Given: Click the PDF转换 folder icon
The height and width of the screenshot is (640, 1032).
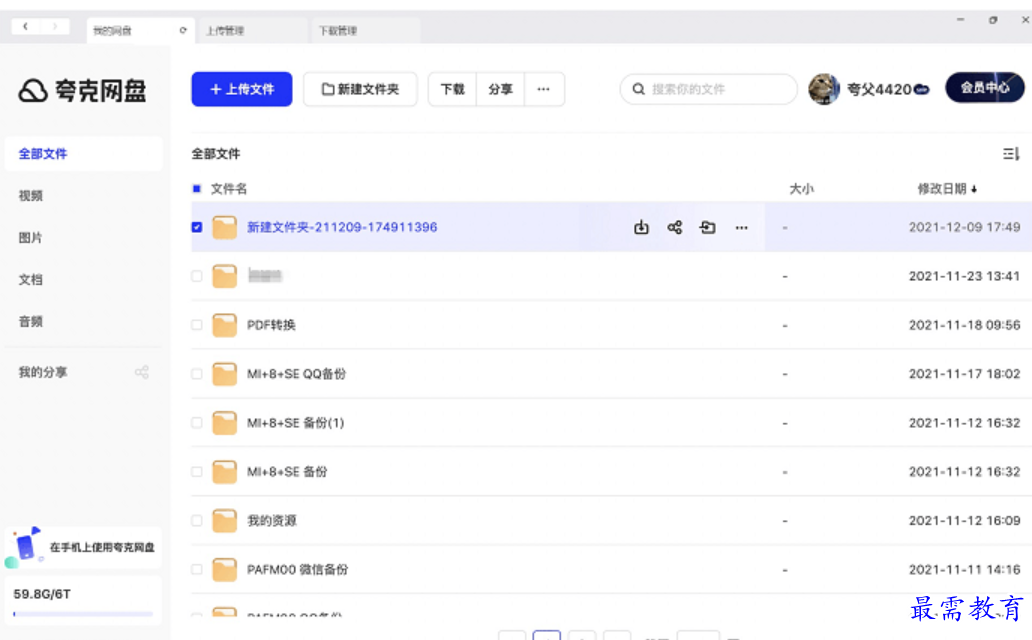Looking at the screenshot, I should (x=224, y=325).
